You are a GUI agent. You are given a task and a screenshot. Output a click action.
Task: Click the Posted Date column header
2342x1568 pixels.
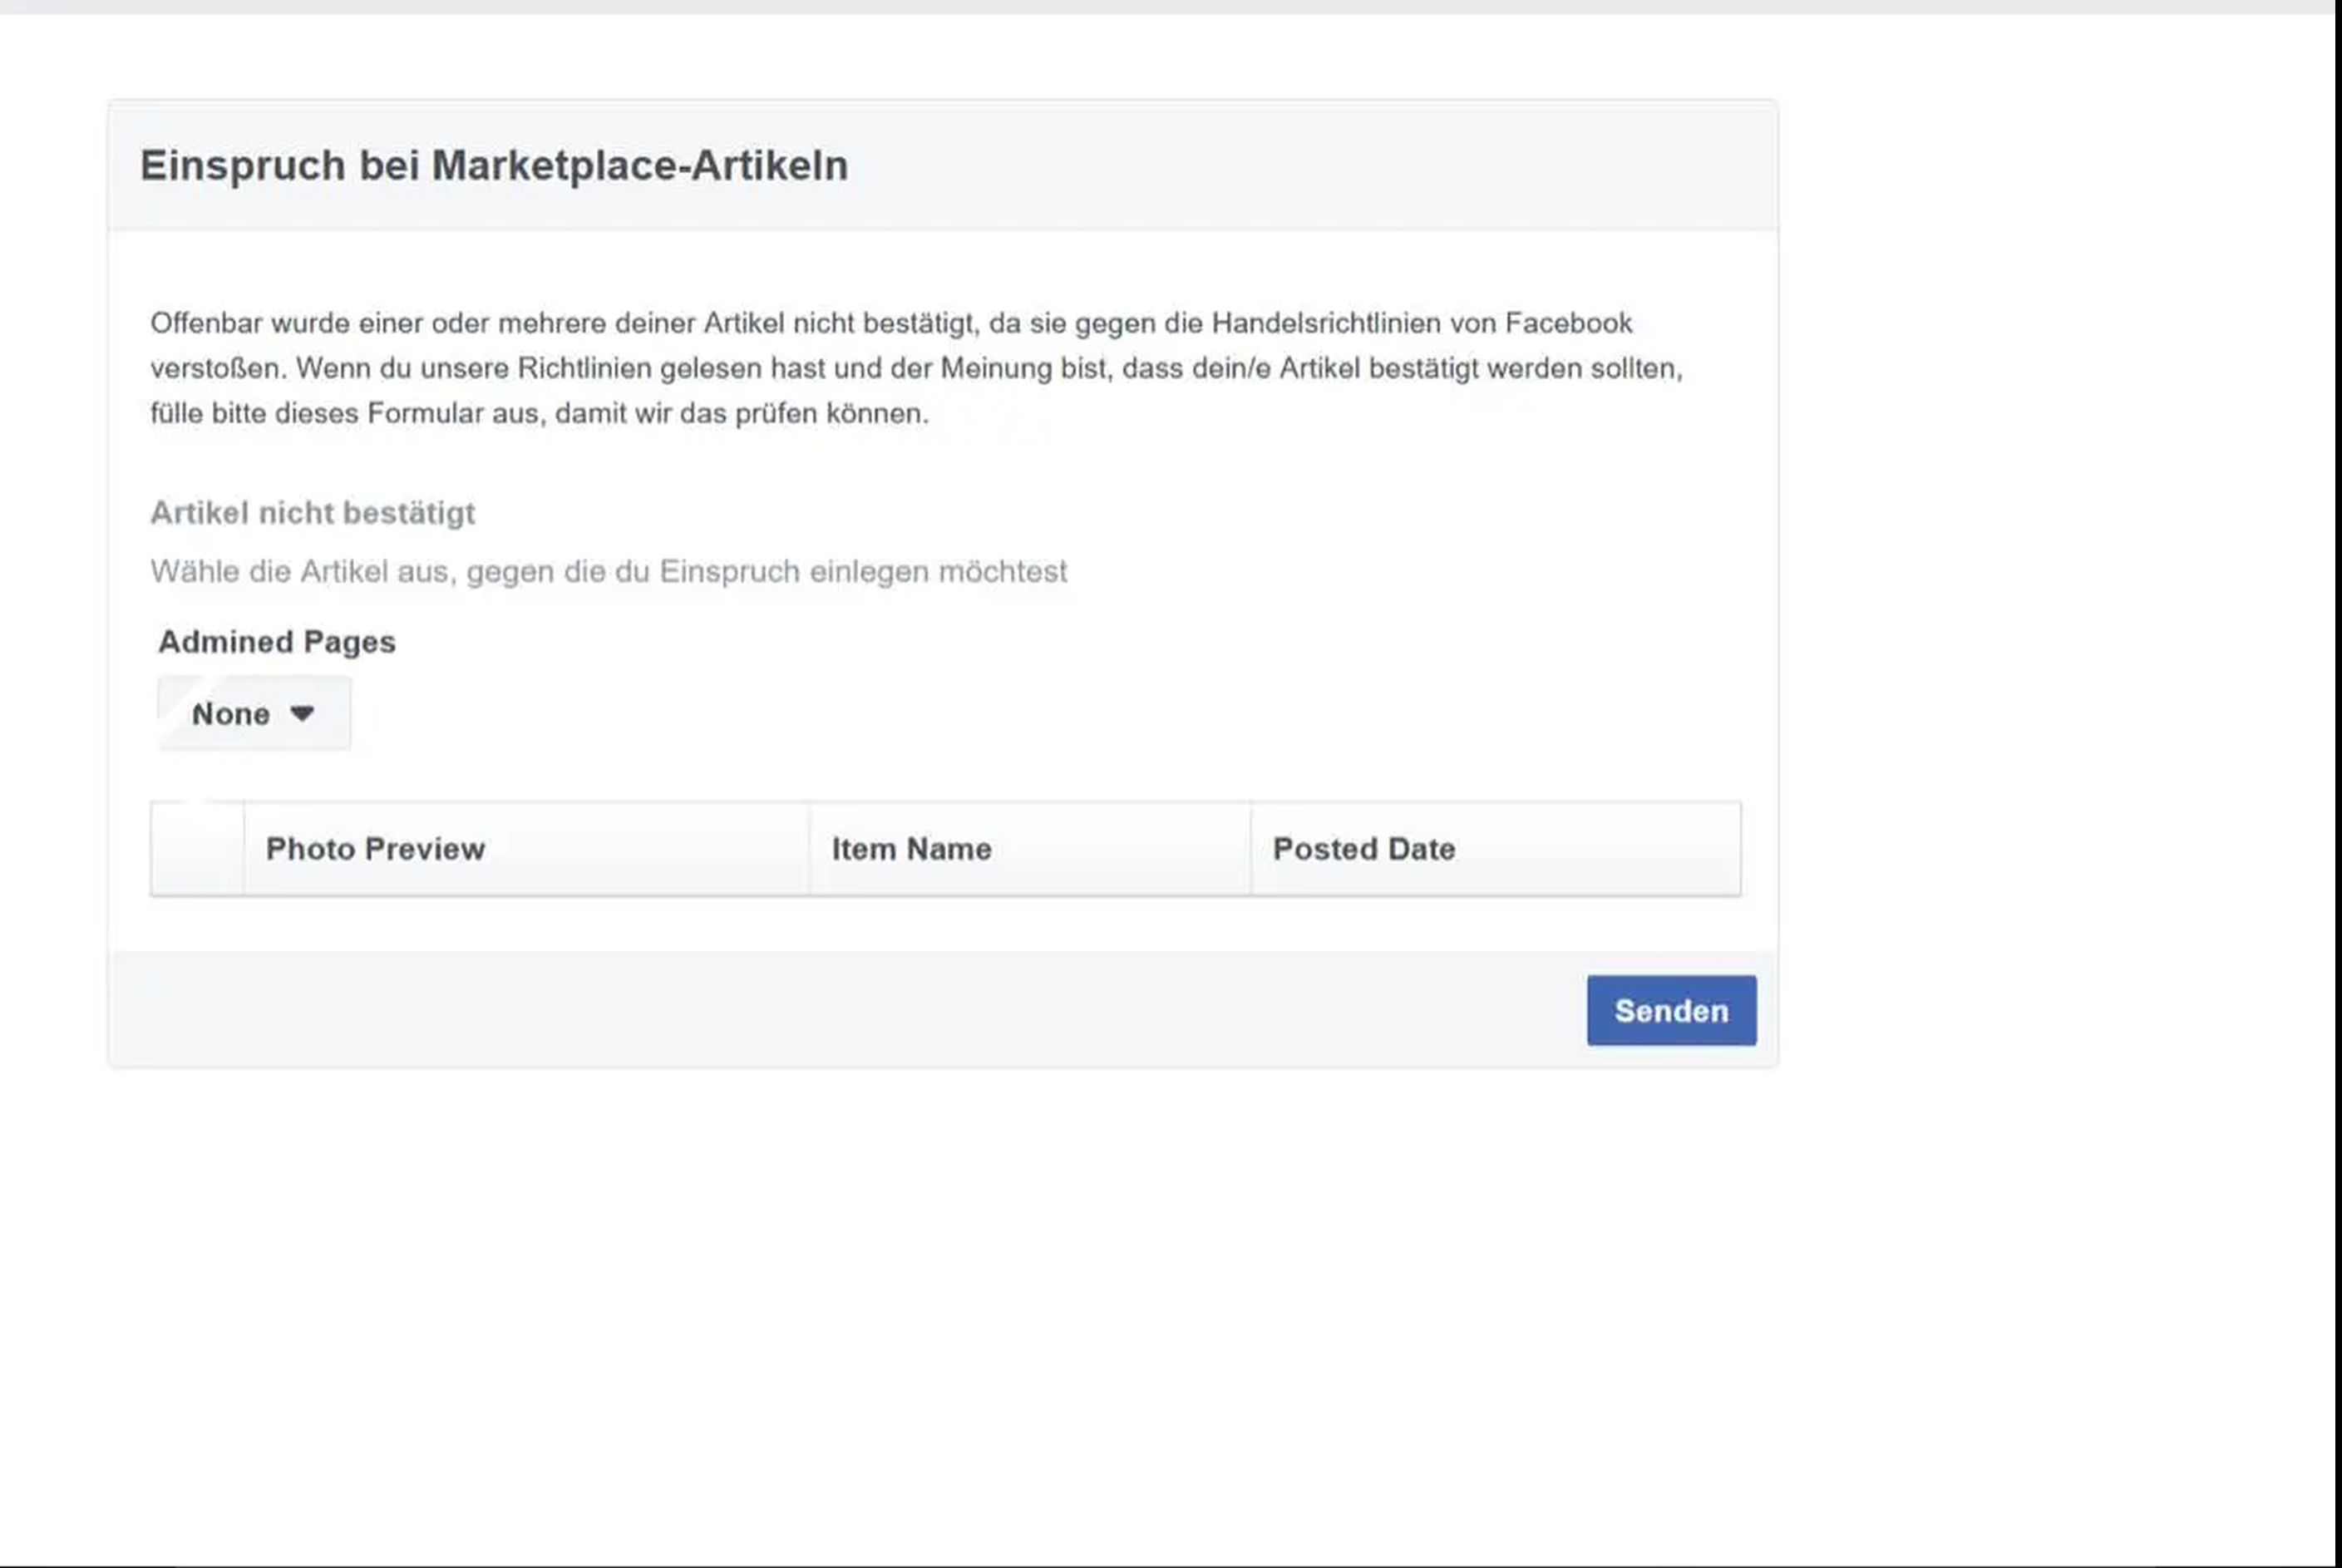(1363, 849)
